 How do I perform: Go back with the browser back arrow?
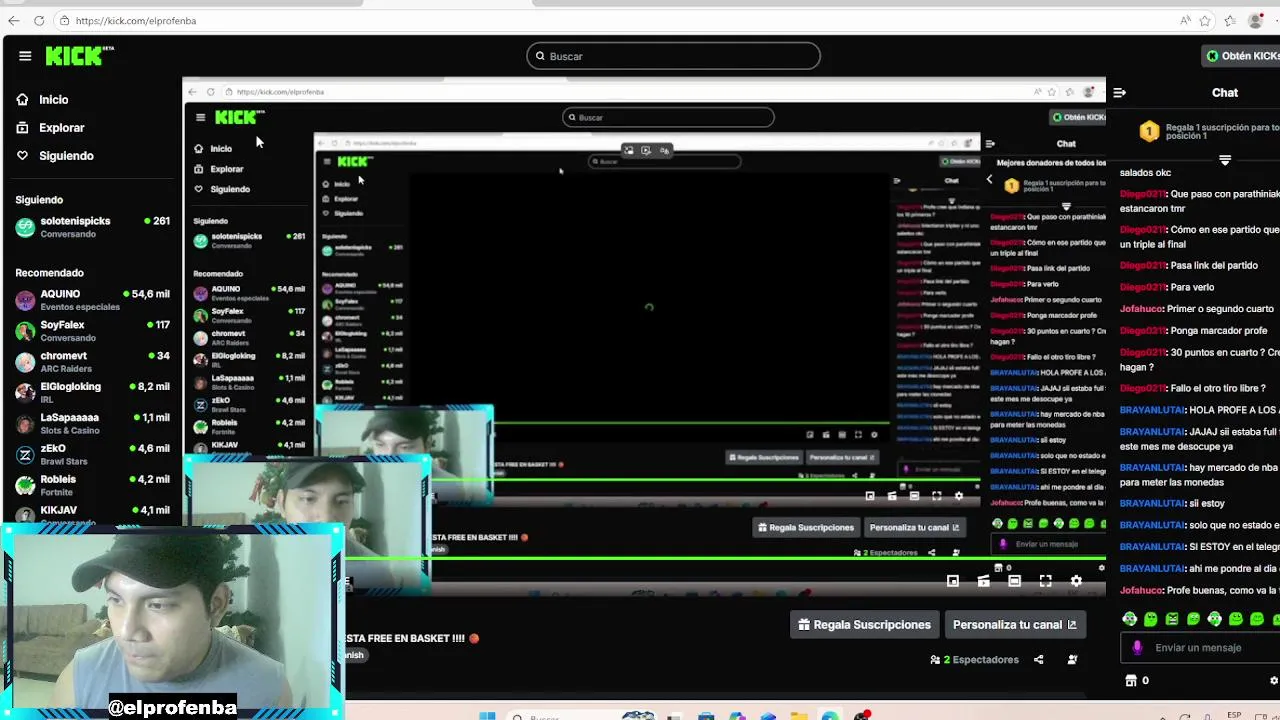pos(13,20)
